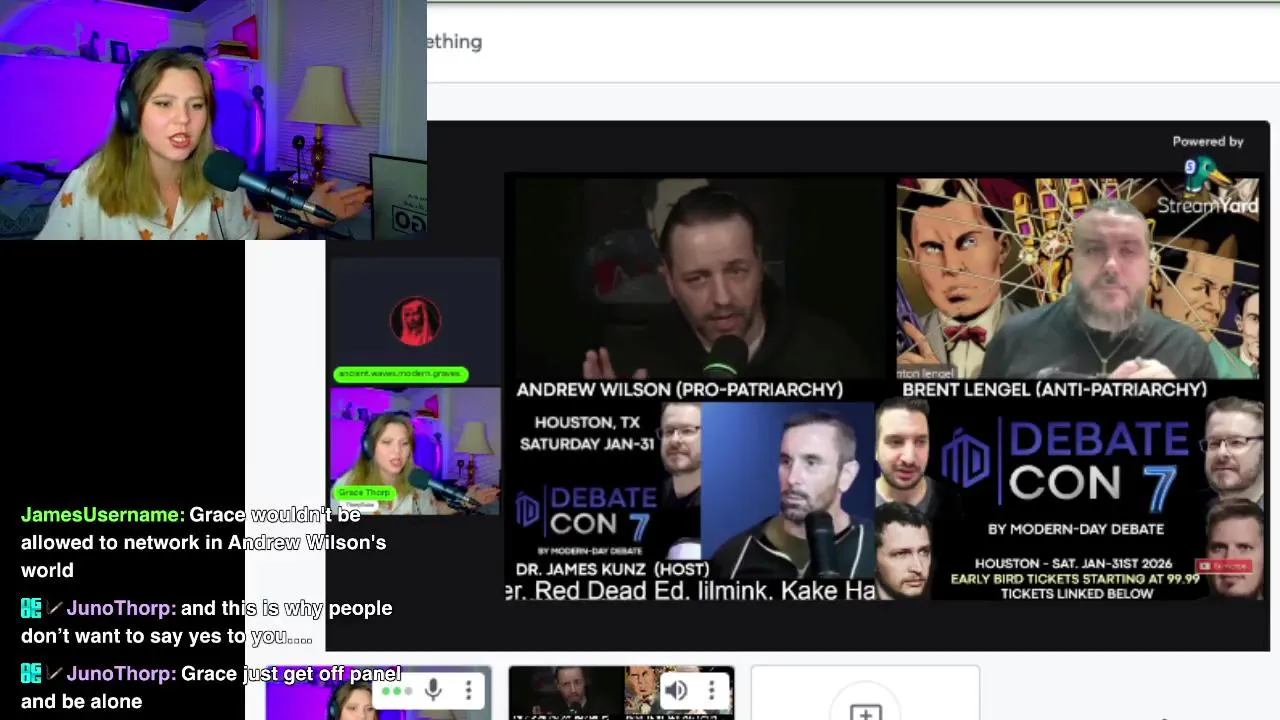The image size is (1280, 720).
Task: Click the 'HOUSTON, TX SATURDAY JAN-31' text
Action: 587,433
